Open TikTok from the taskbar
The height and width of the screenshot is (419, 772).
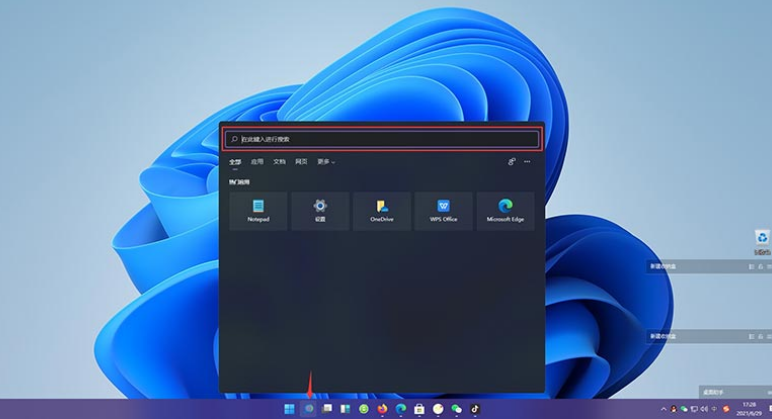point(475,409)
